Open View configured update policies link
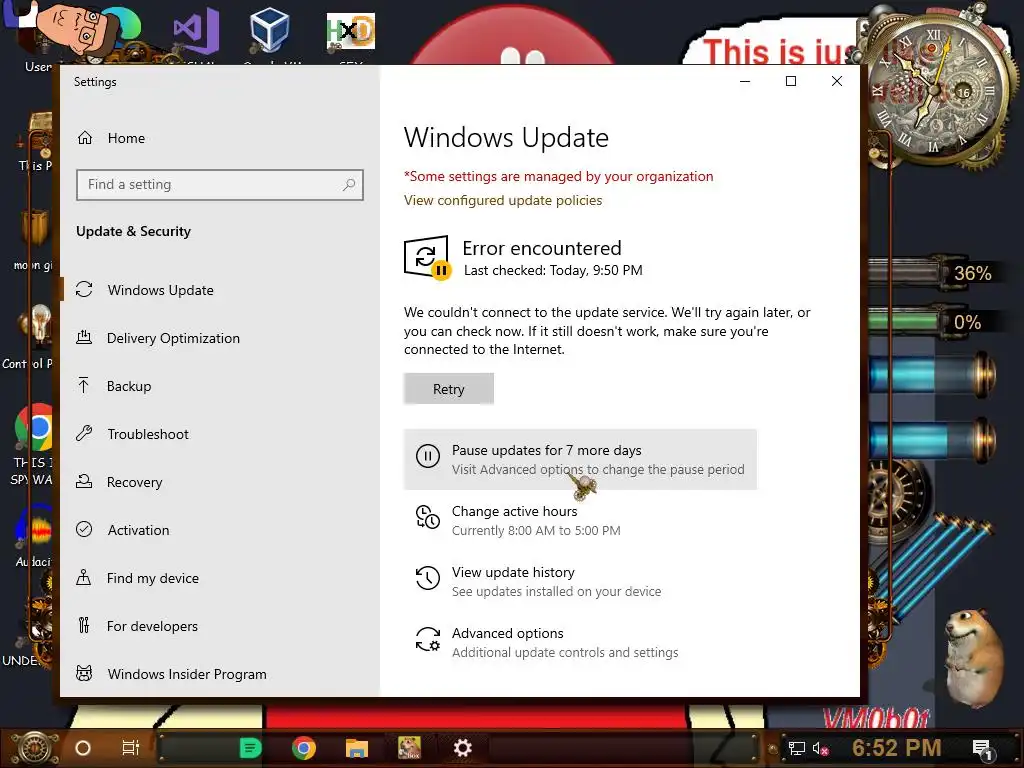The height and width of the screenshot is (768, 1024). [503, 200]
